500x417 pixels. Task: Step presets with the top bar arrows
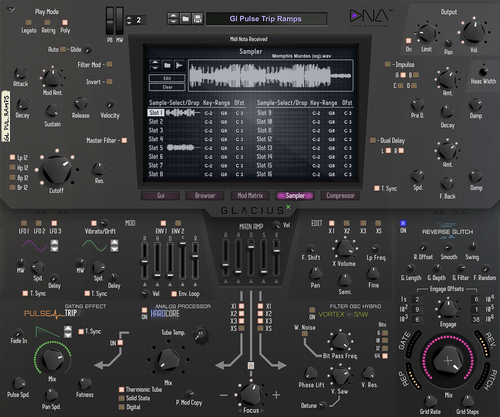(173, 19)
